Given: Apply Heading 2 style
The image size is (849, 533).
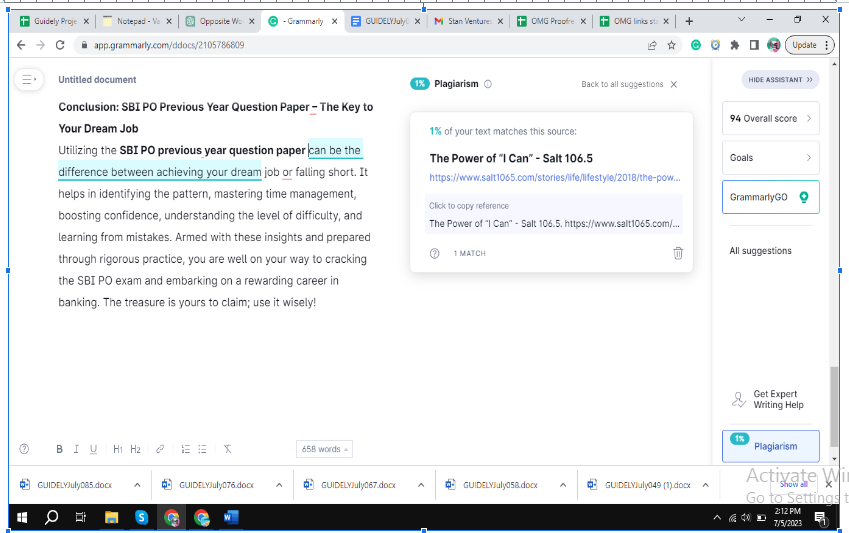Looking at the screenshot, I should tap(135, 449).
